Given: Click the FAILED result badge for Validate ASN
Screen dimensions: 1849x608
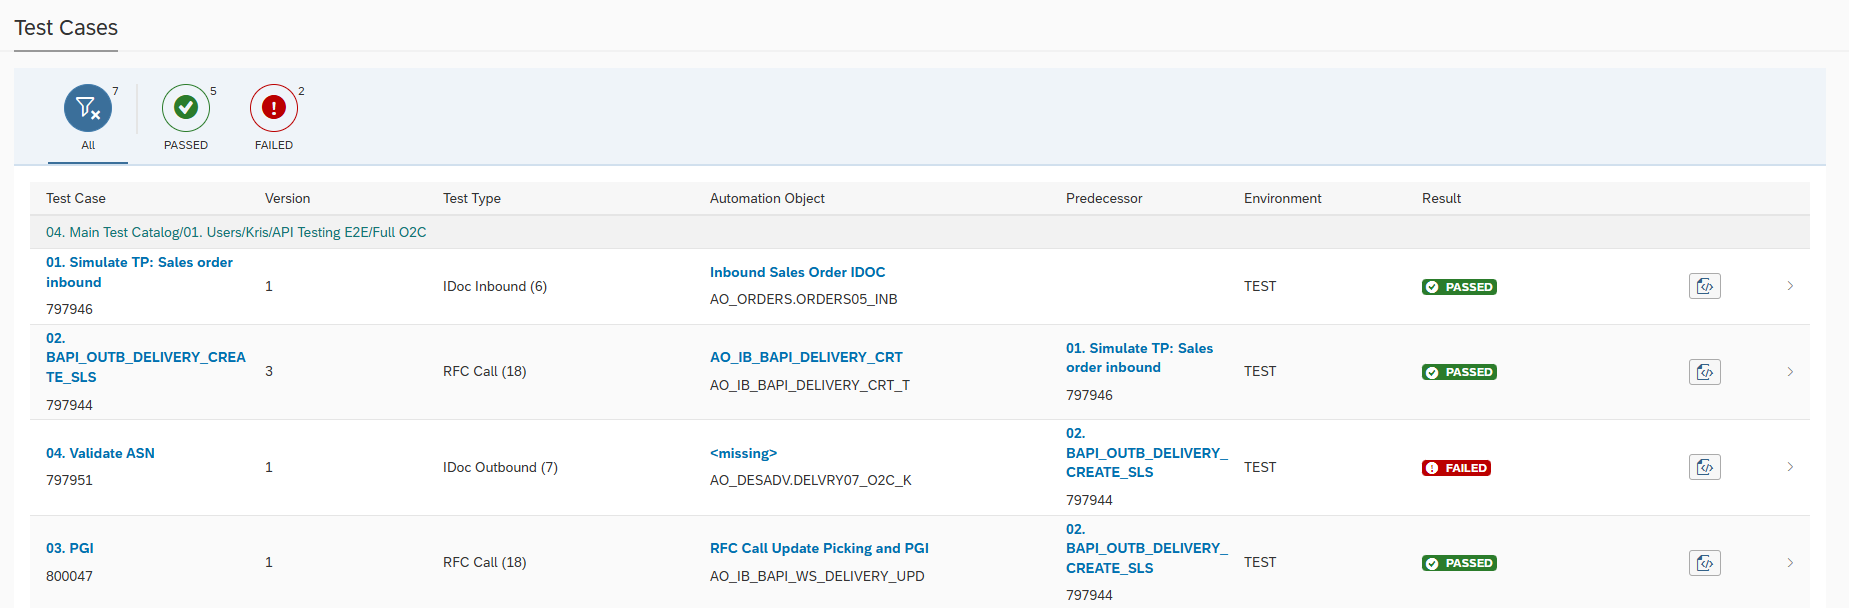Looking at the screenshot, I should coord(1456,468).
